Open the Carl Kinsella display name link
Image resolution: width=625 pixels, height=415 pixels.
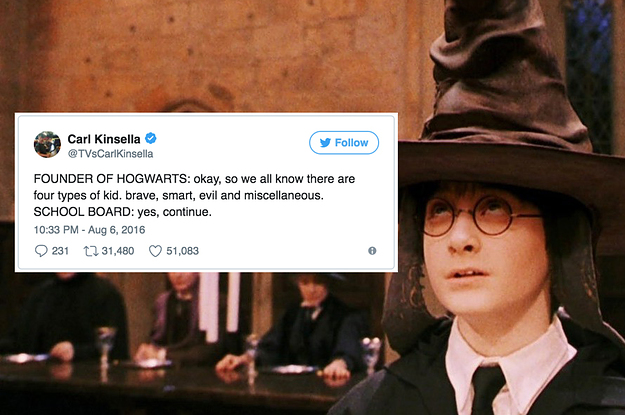[104, 139]
